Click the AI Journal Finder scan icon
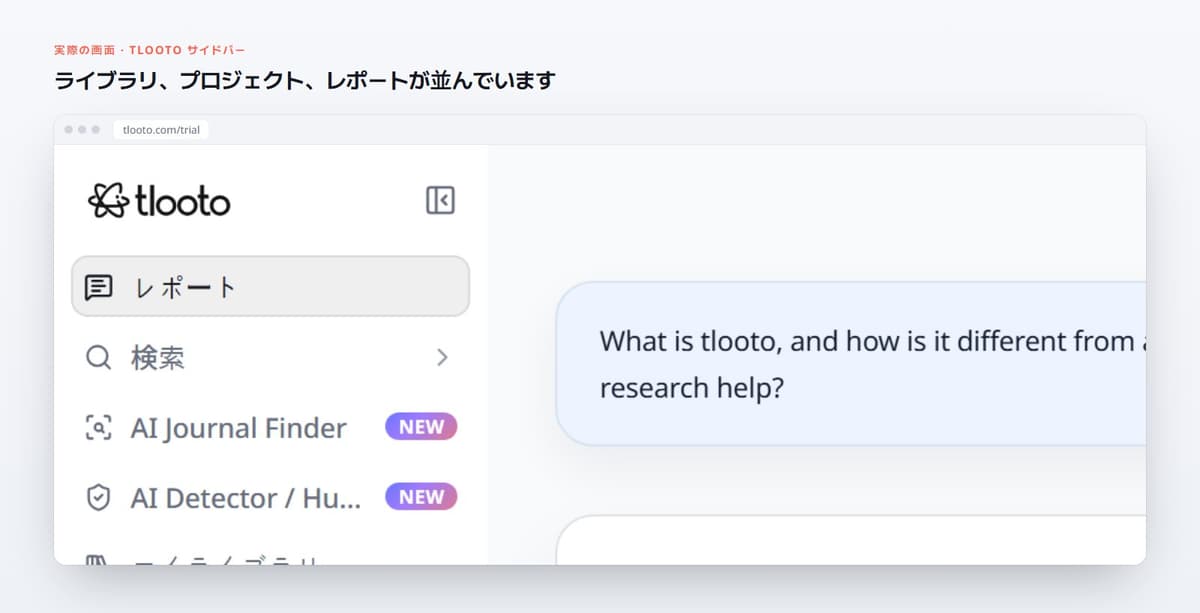The width and height of the screenshot is (1200, 613). click(x=98, y=427)
